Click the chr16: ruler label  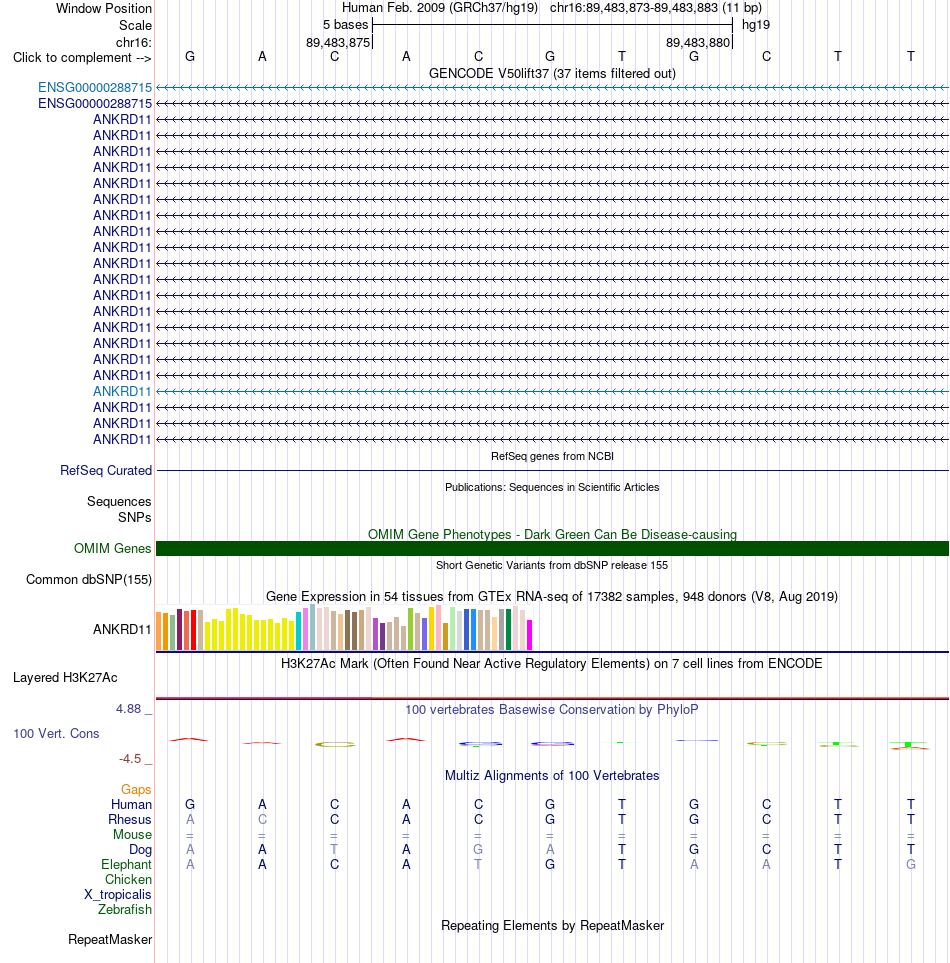click(x=133, y=42)
